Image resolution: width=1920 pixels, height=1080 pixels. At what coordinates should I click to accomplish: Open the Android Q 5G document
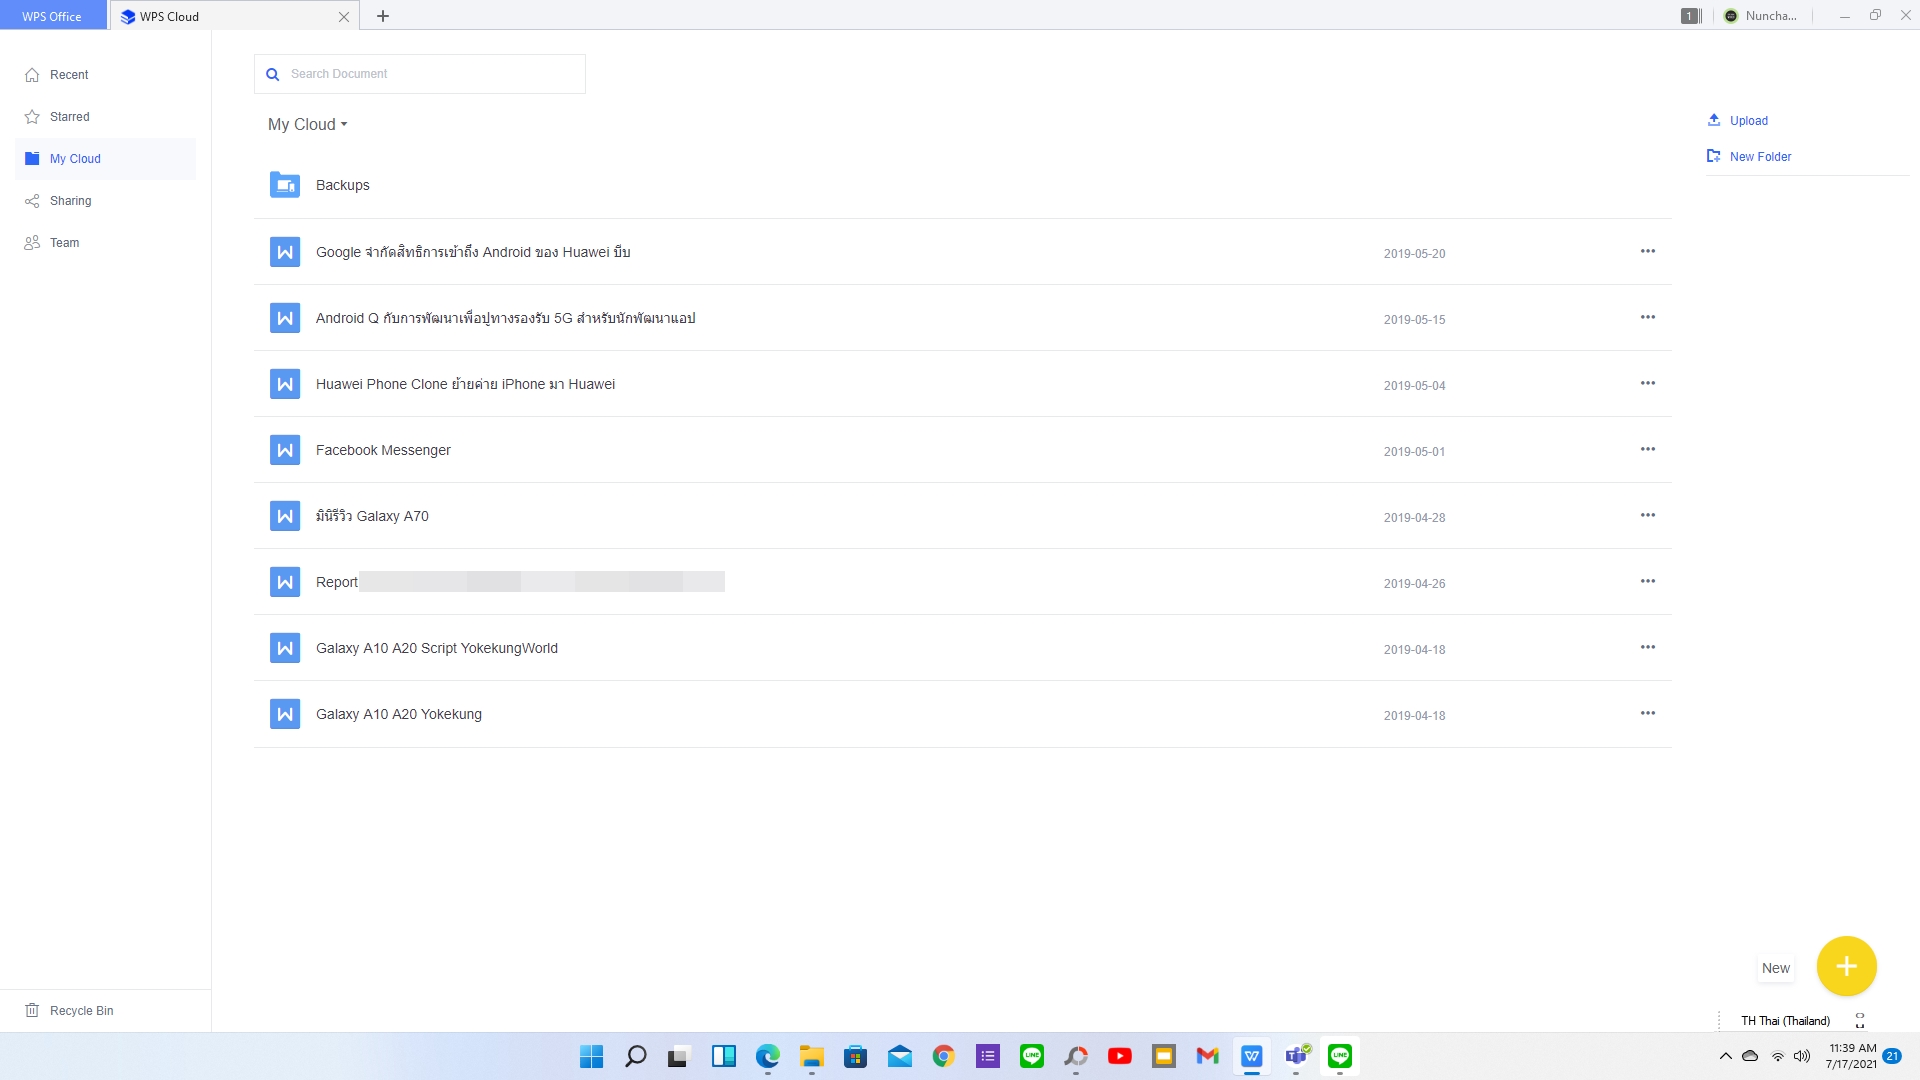pos(962,318)
